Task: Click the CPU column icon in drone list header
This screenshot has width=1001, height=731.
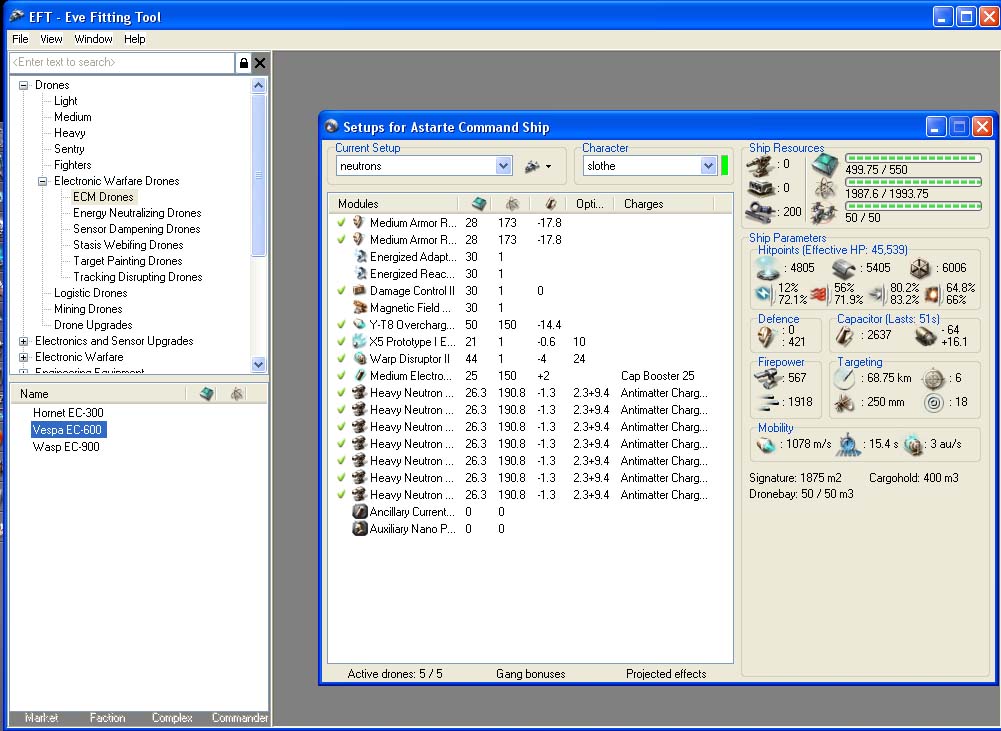Action: [x=206, y=394]
